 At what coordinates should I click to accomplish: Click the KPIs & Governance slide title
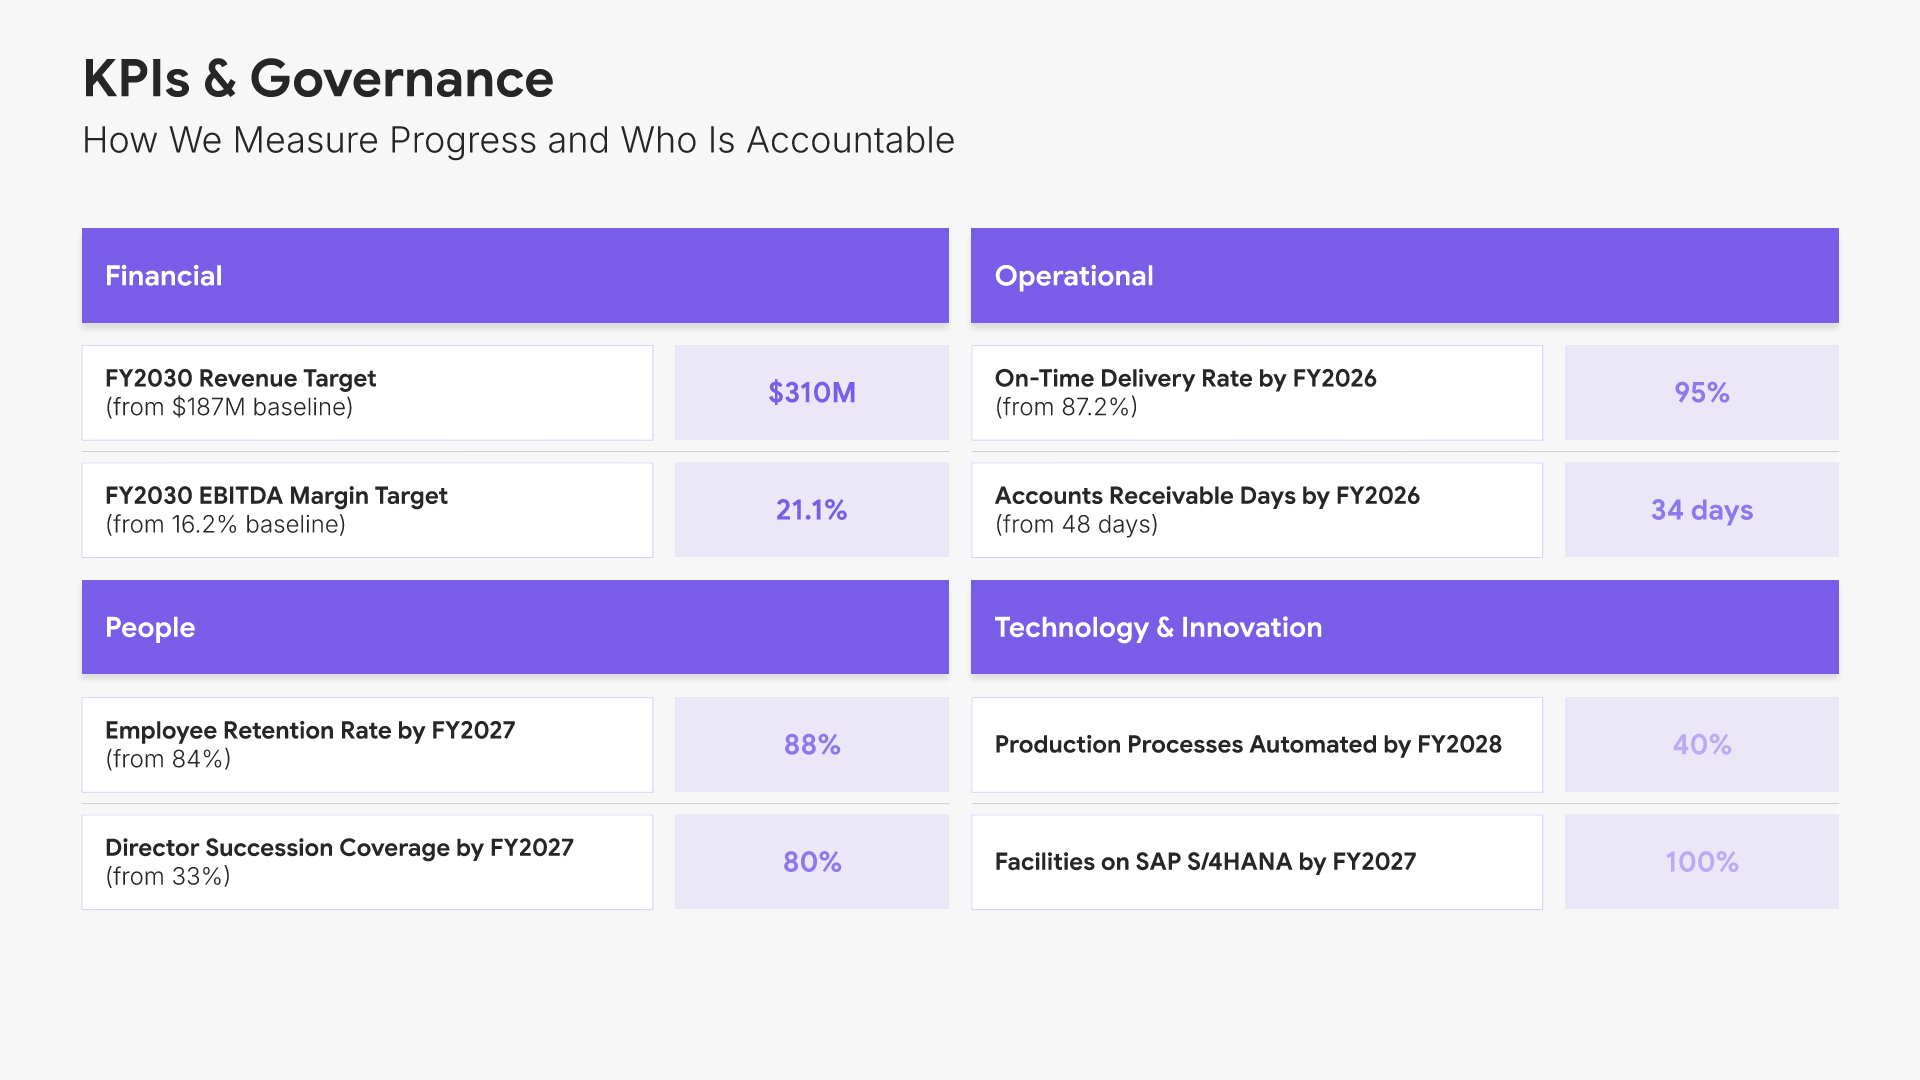point(318,79)
